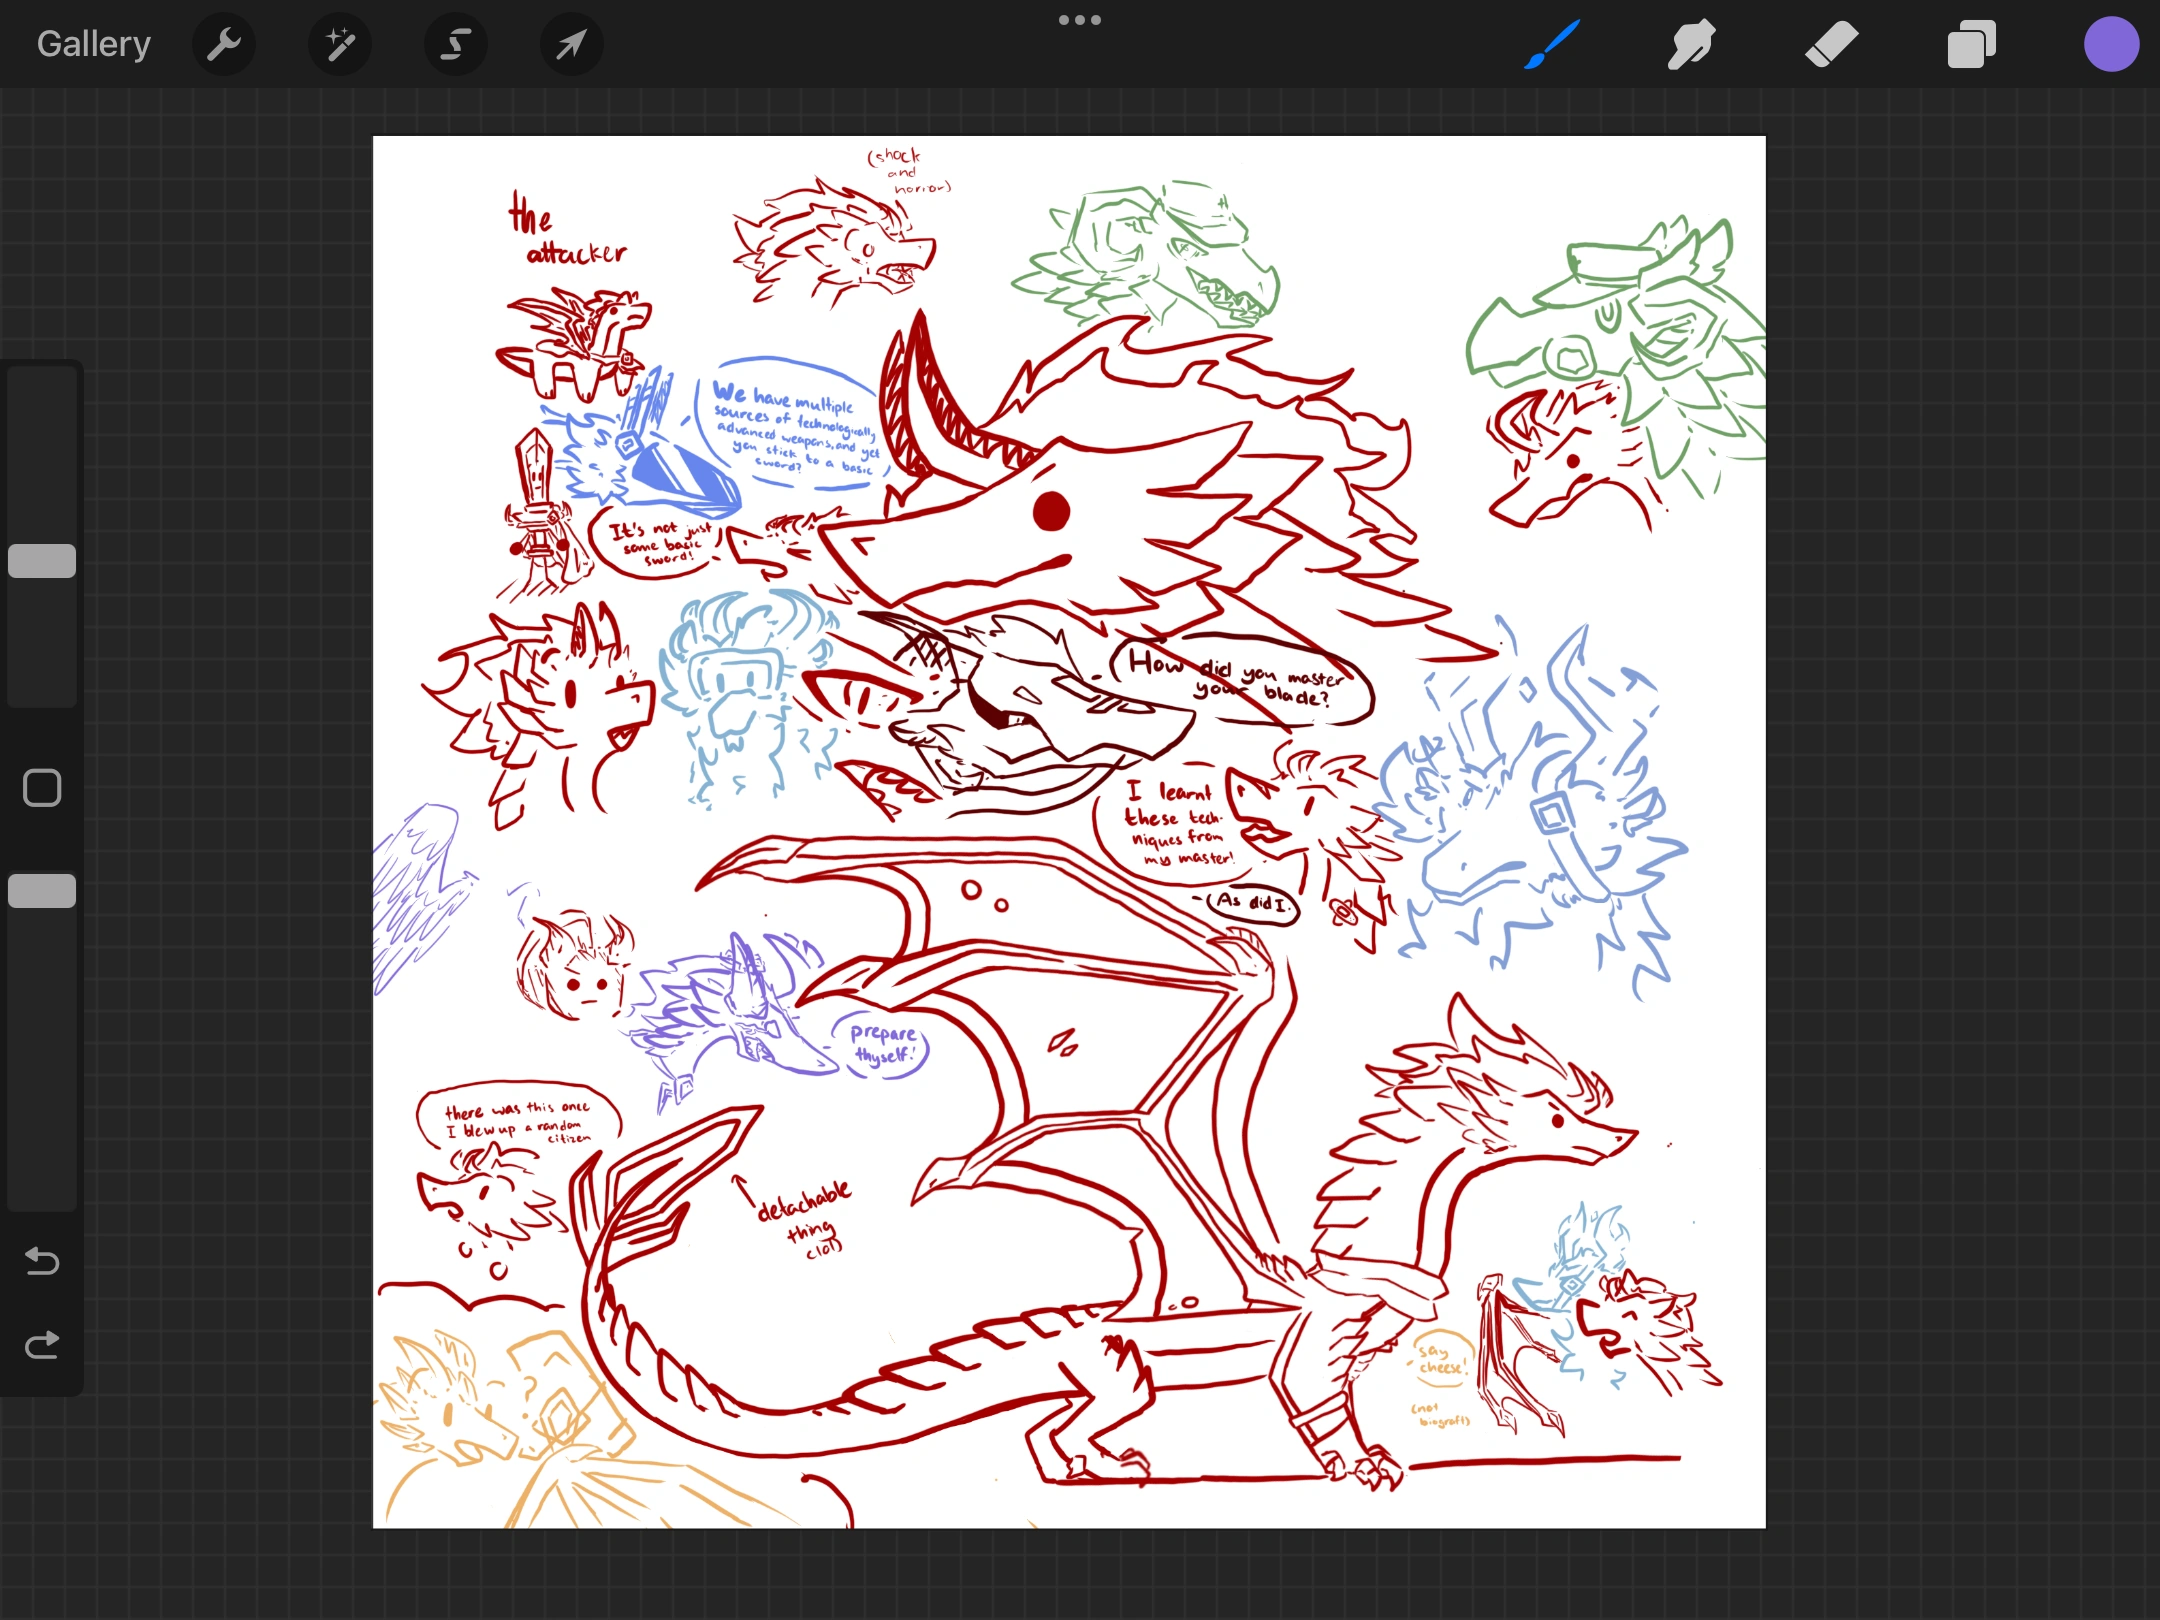Image resolution: width=2160 pixels, height=1620 pixels.
Task: Return to the Gallery
Action: tap(92, 44)
